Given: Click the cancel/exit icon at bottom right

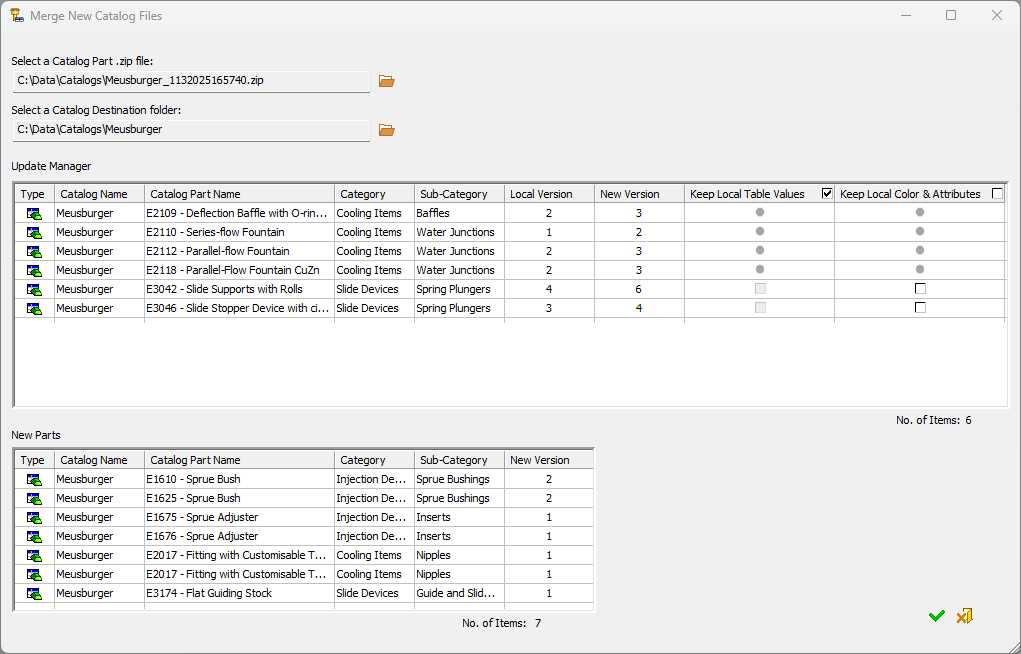Looking at the screenshot, I should (964, 616).
